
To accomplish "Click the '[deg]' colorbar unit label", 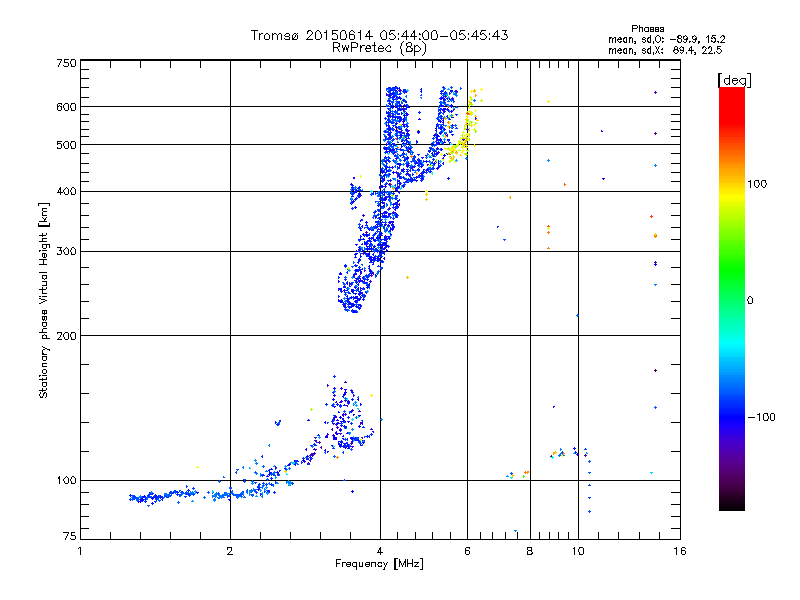I will pos(734,80).
